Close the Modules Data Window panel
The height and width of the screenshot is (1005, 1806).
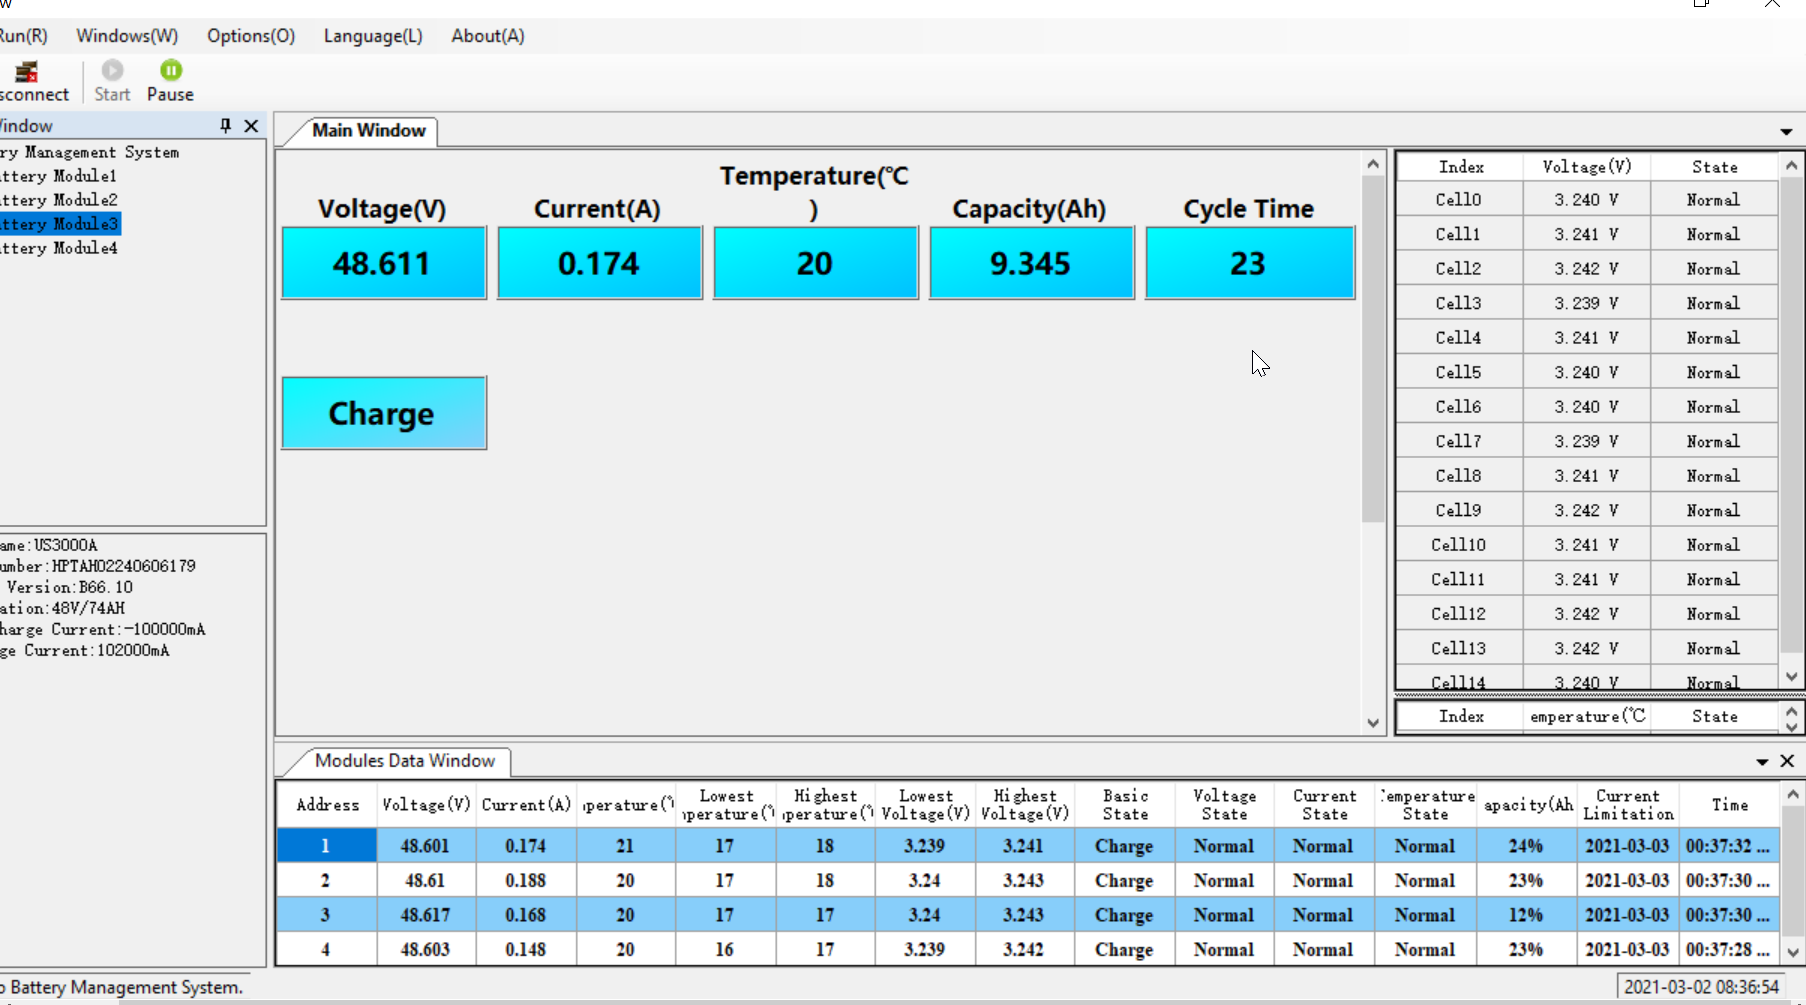1787,762
